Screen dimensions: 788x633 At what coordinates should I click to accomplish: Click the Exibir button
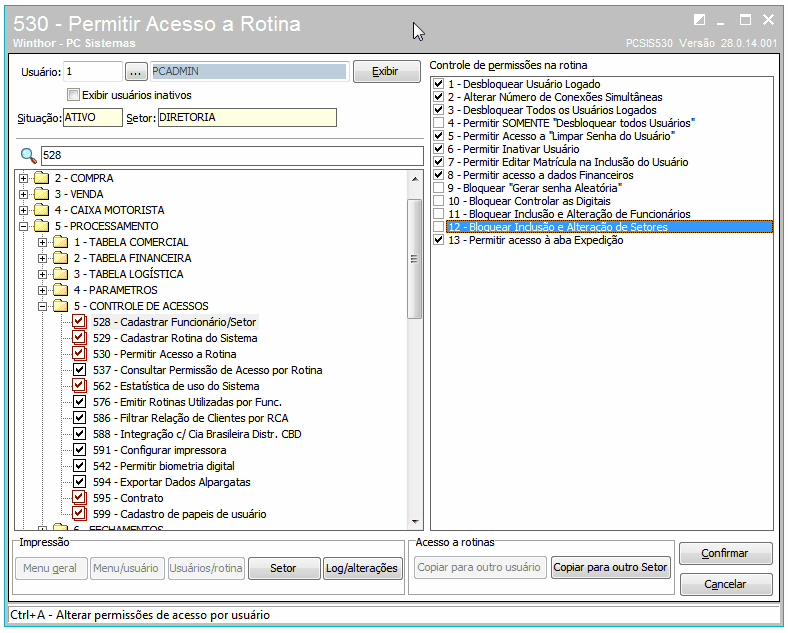click(x=386, y=72)
